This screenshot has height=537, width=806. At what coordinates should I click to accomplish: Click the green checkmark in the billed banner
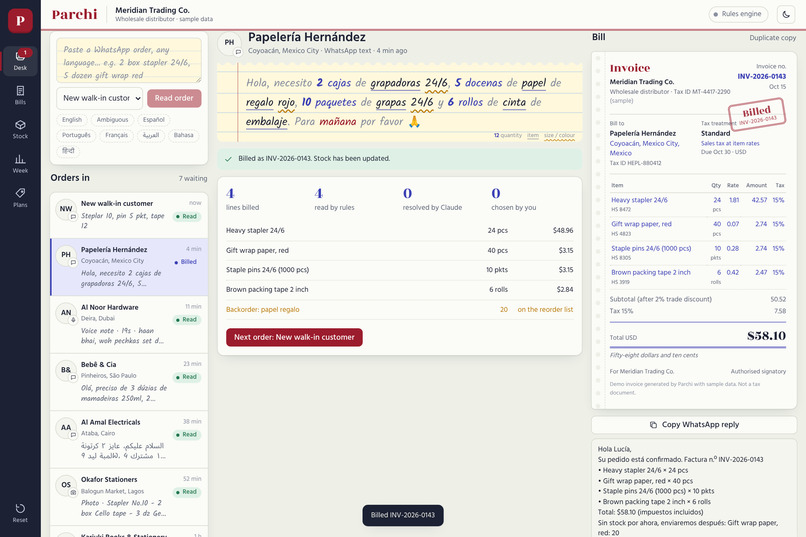(x=228, y=159)
